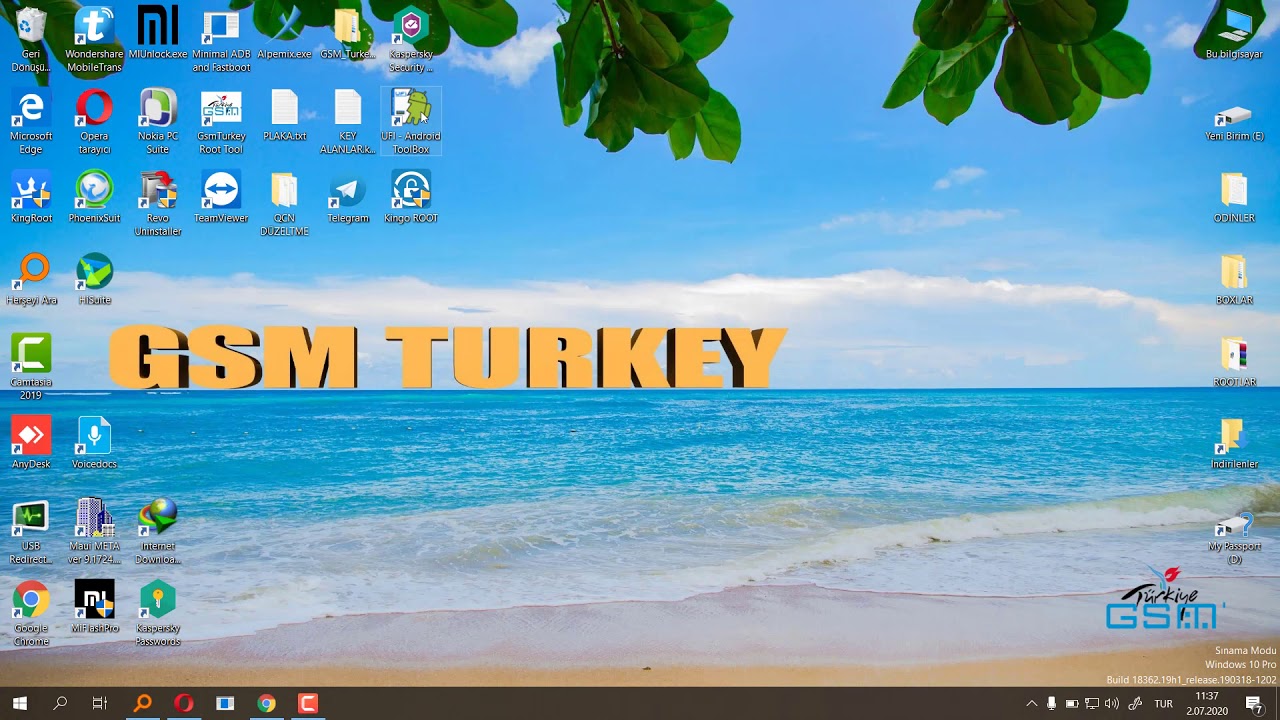
Task: Click the microphone tray icon
Action: pyautogui.click(x=1051, y=703)
